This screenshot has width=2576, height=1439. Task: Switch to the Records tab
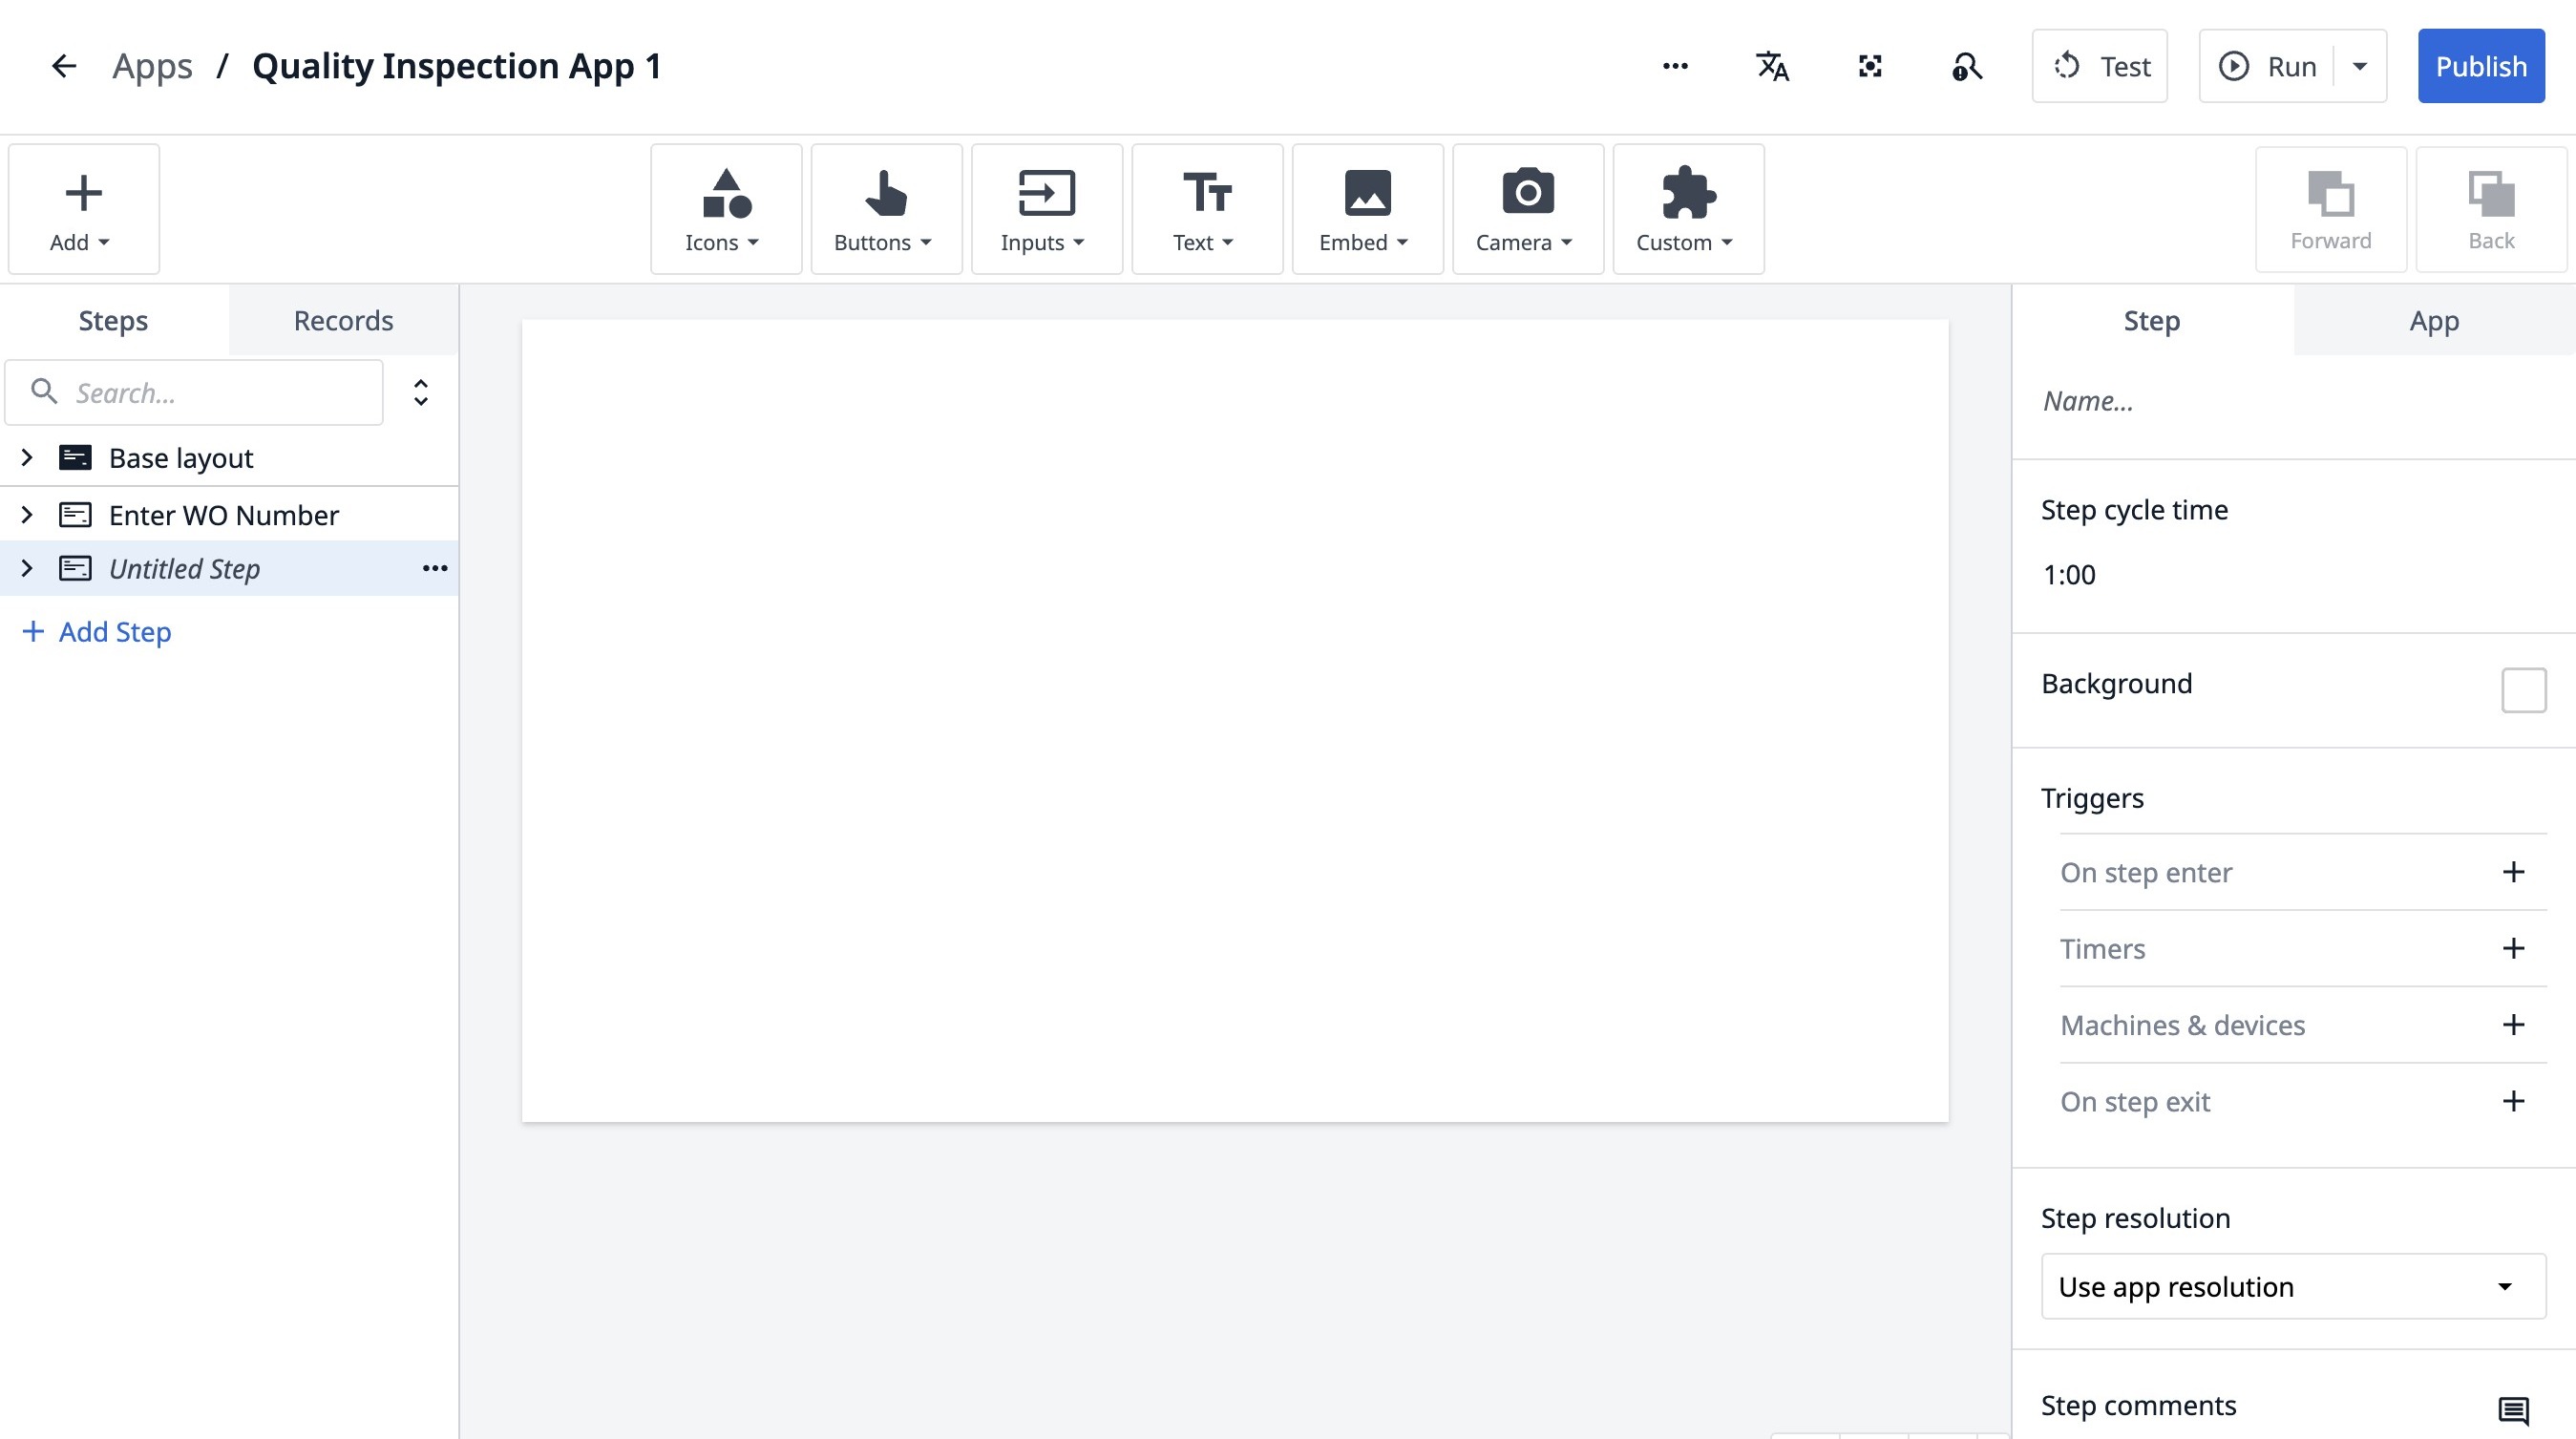point(343,321)
